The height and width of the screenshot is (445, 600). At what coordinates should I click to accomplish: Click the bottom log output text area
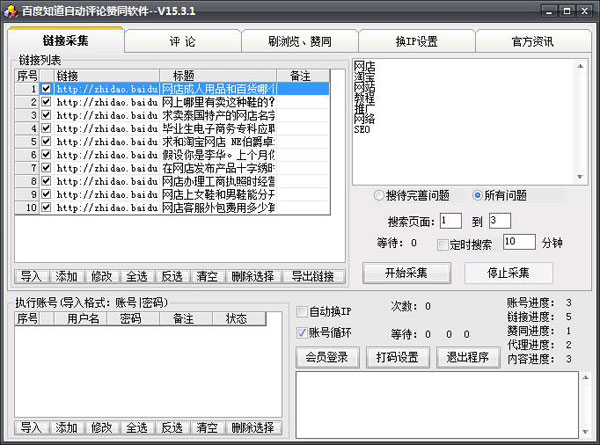(437, 404)
